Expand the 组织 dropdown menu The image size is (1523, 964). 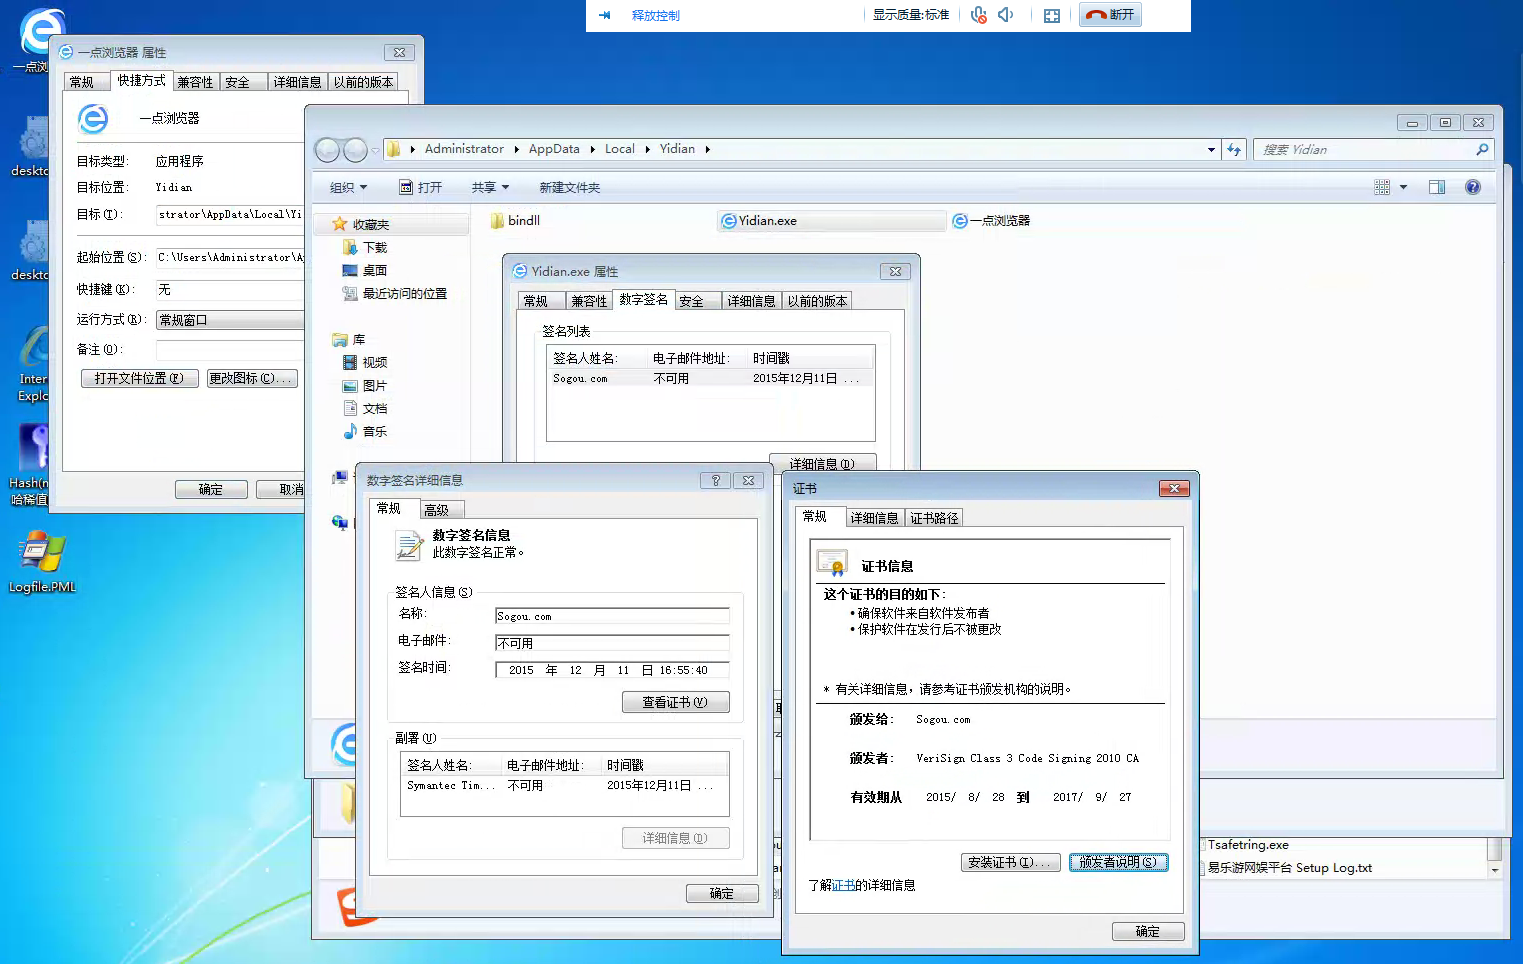point(349,188)
